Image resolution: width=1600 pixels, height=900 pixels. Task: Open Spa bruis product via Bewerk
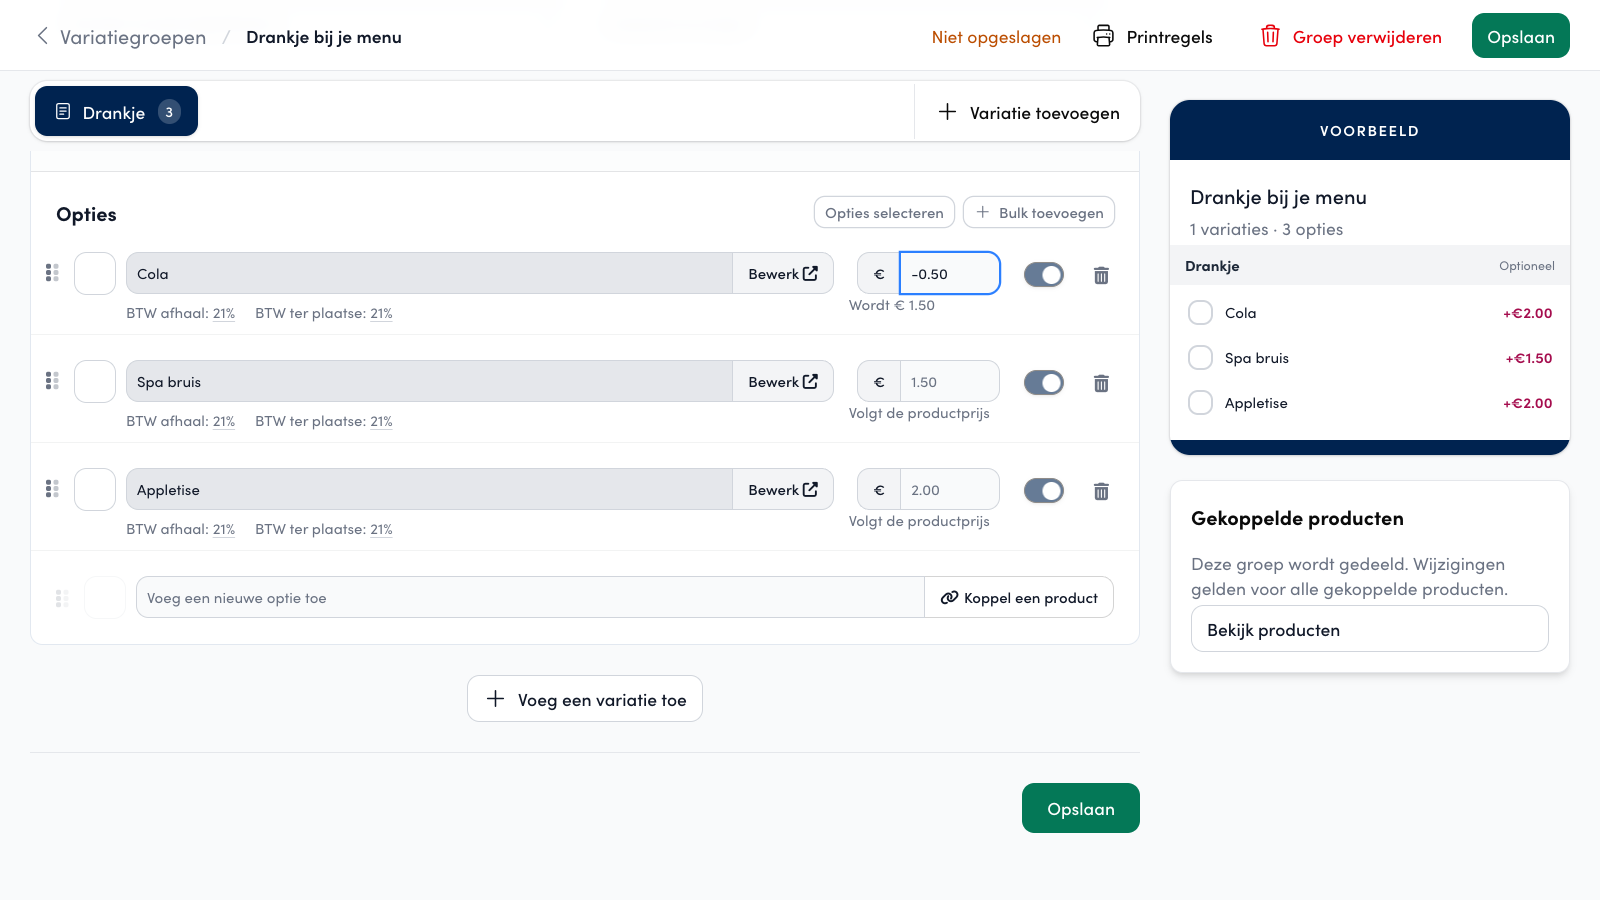tap(783, 381)
